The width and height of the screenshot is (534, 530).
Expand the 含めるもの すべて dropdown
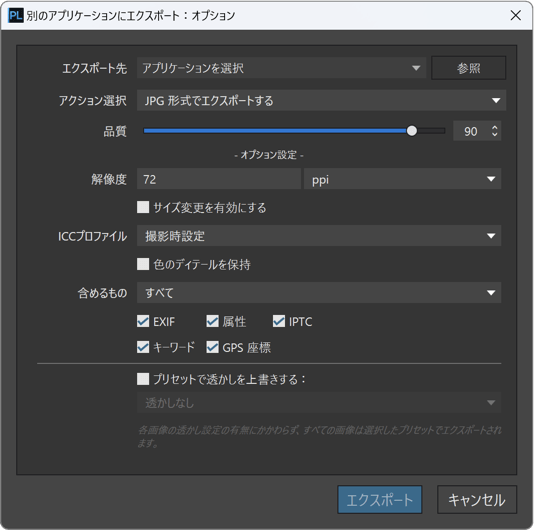pos(319,293)
